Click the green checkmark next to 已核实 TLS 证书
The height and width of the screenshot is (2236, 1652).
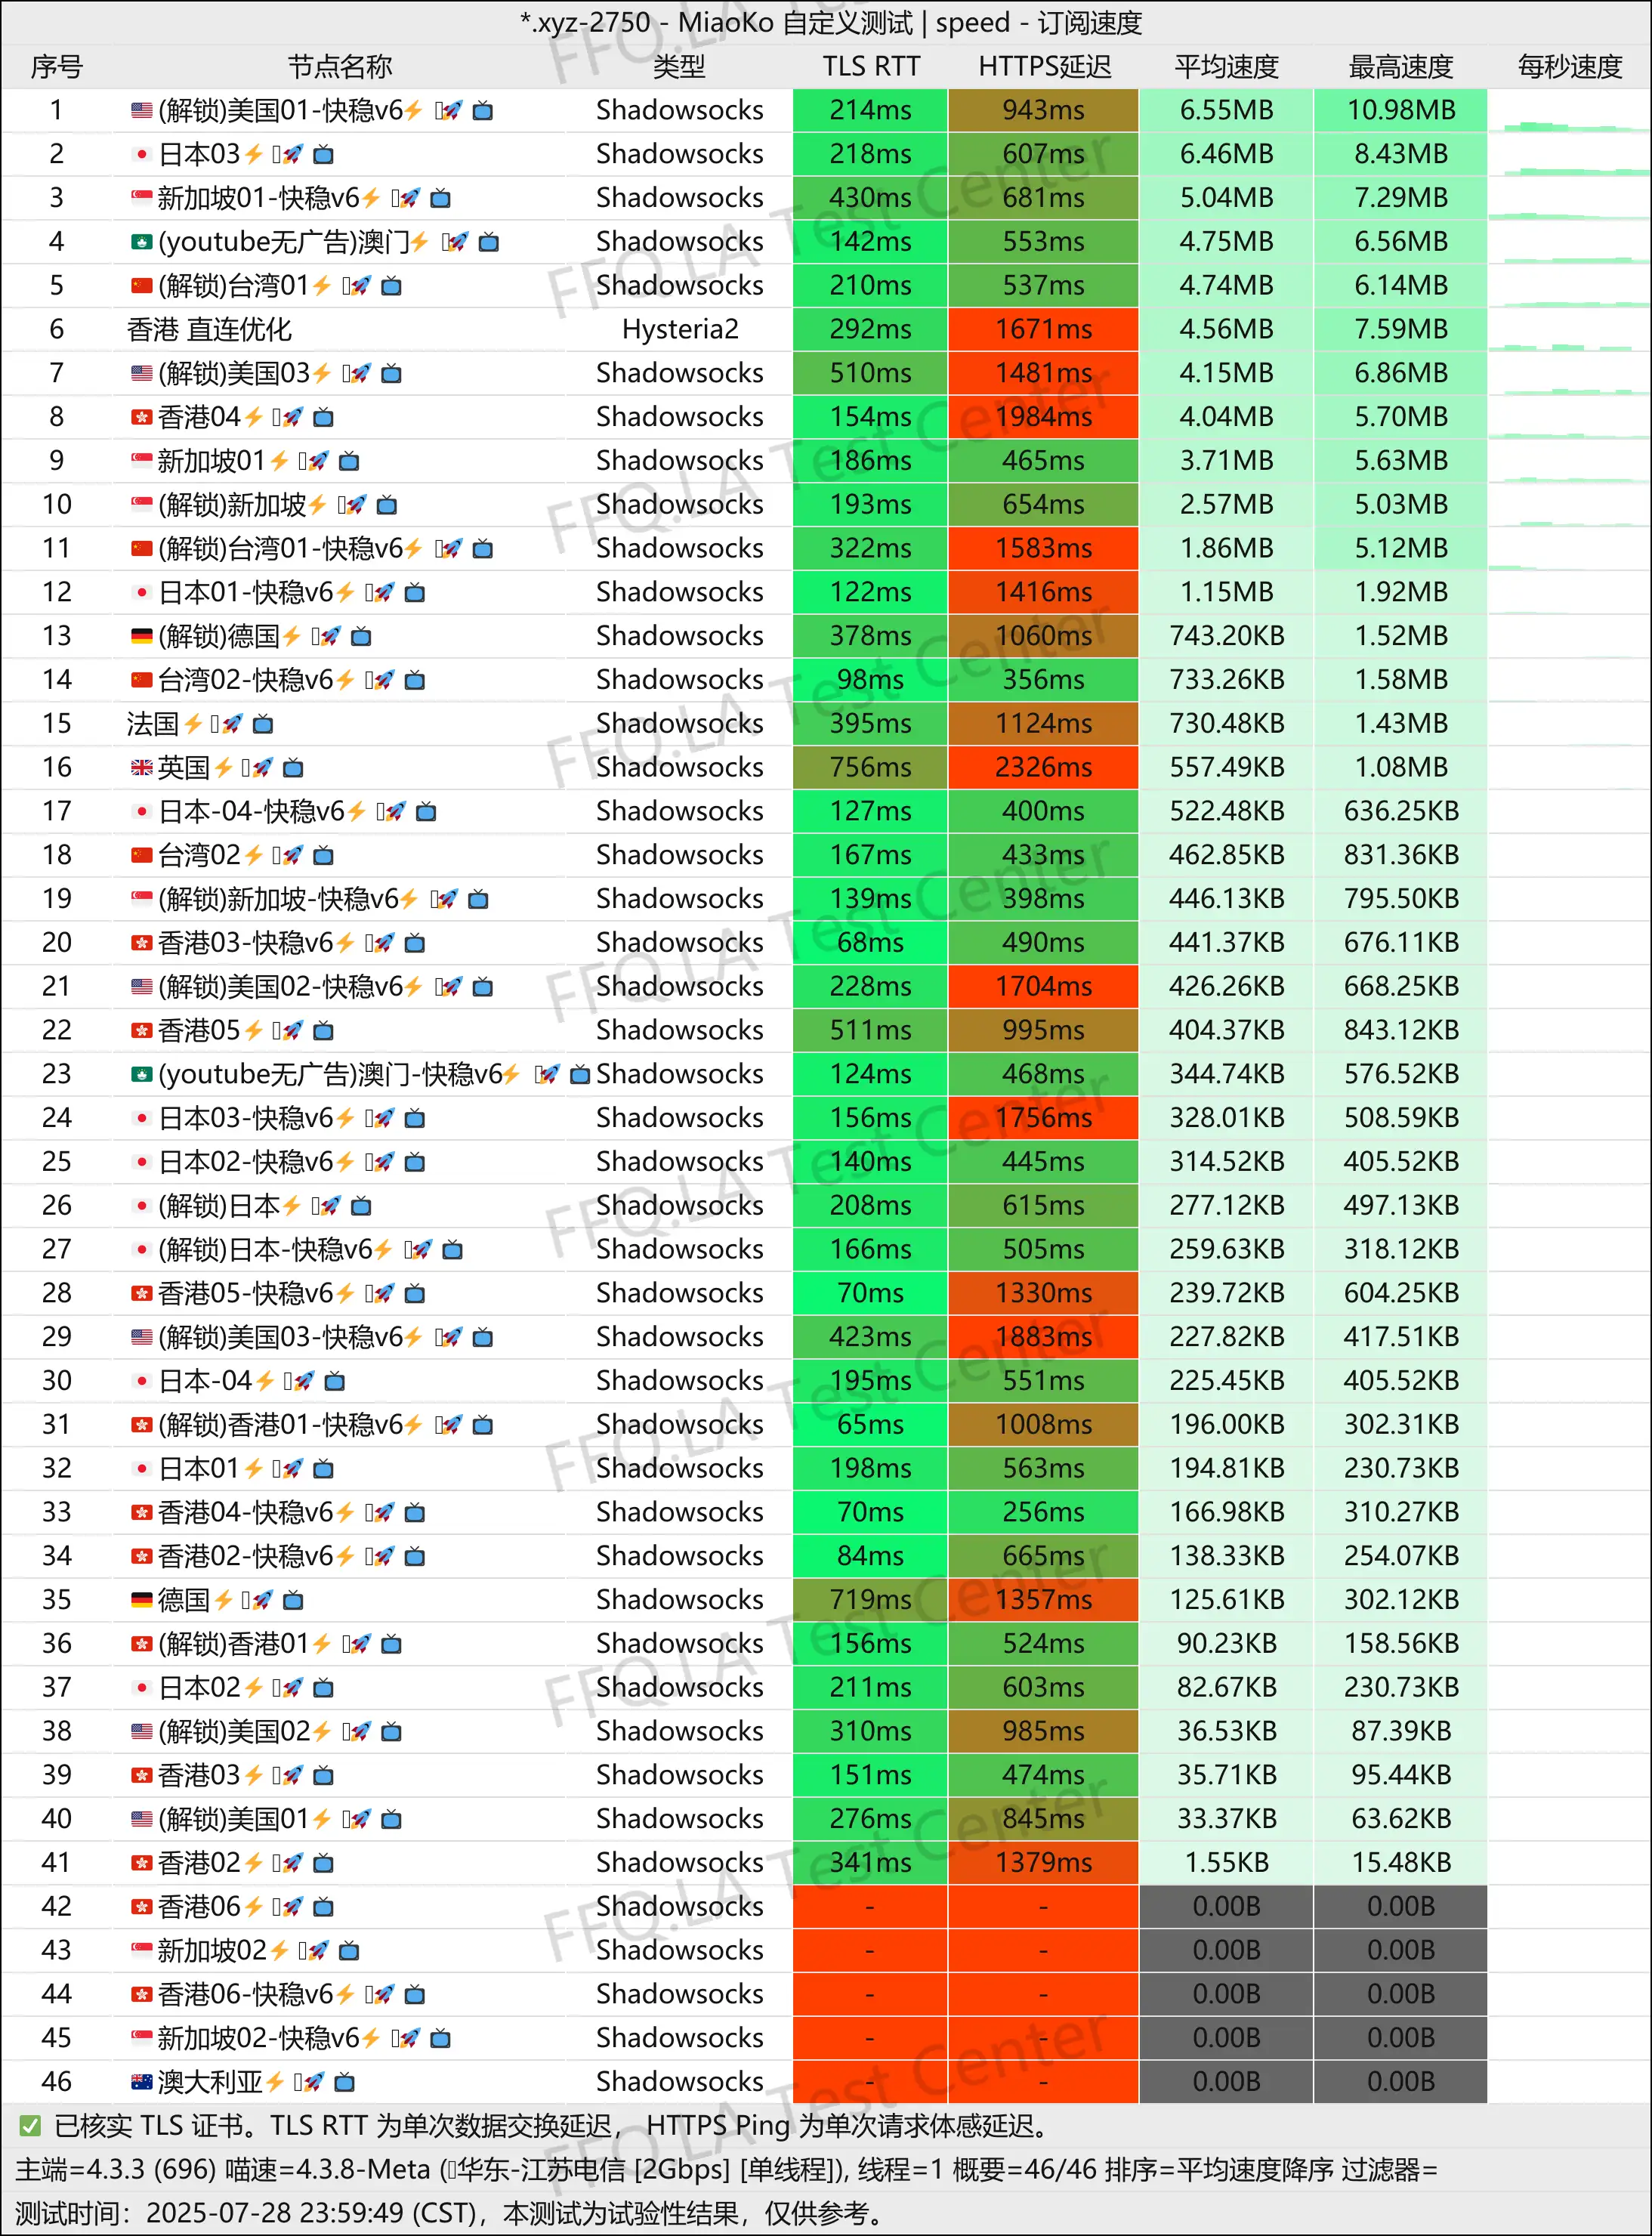30,2126
